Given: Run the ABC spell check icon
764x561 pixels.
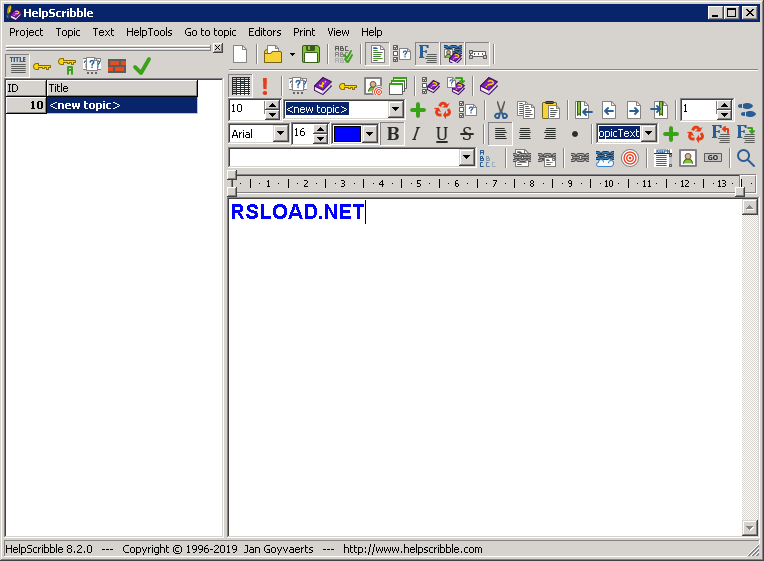Looking at the screenshot, I should tap(343, 54).
